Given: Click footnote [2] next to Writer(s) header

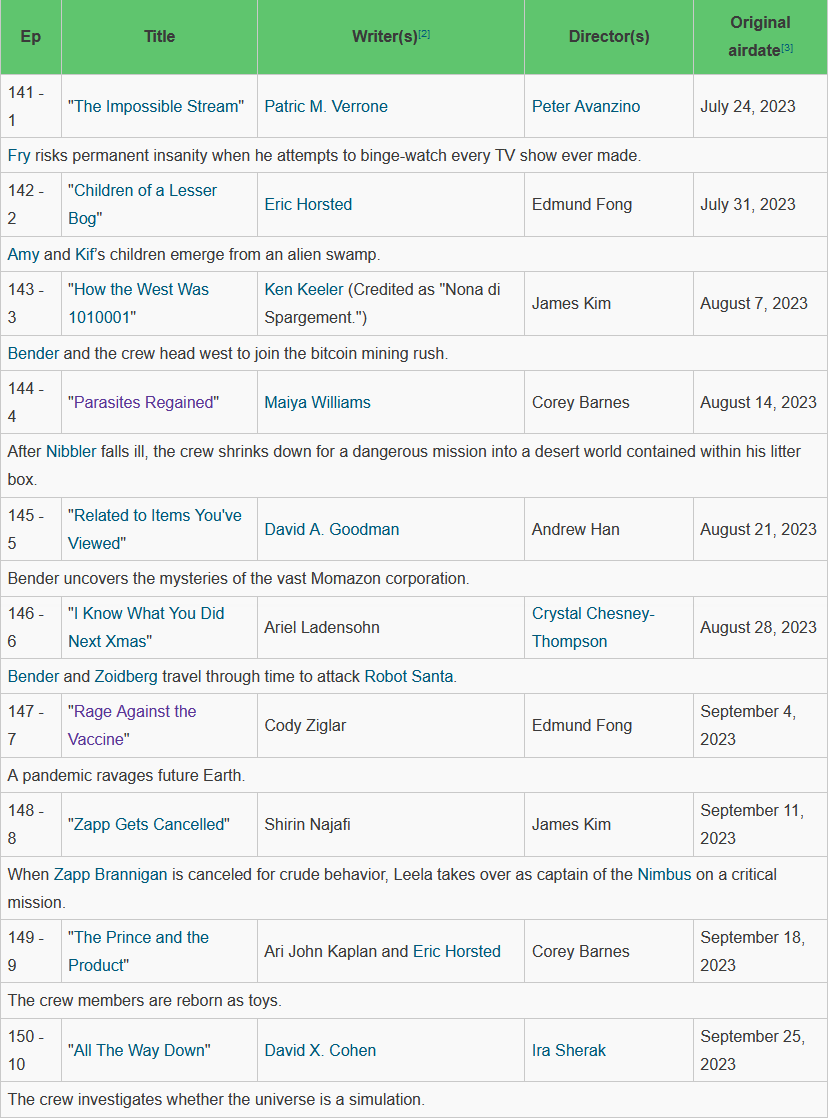Looking at the screenshot, I should click(x=424, y=34).
